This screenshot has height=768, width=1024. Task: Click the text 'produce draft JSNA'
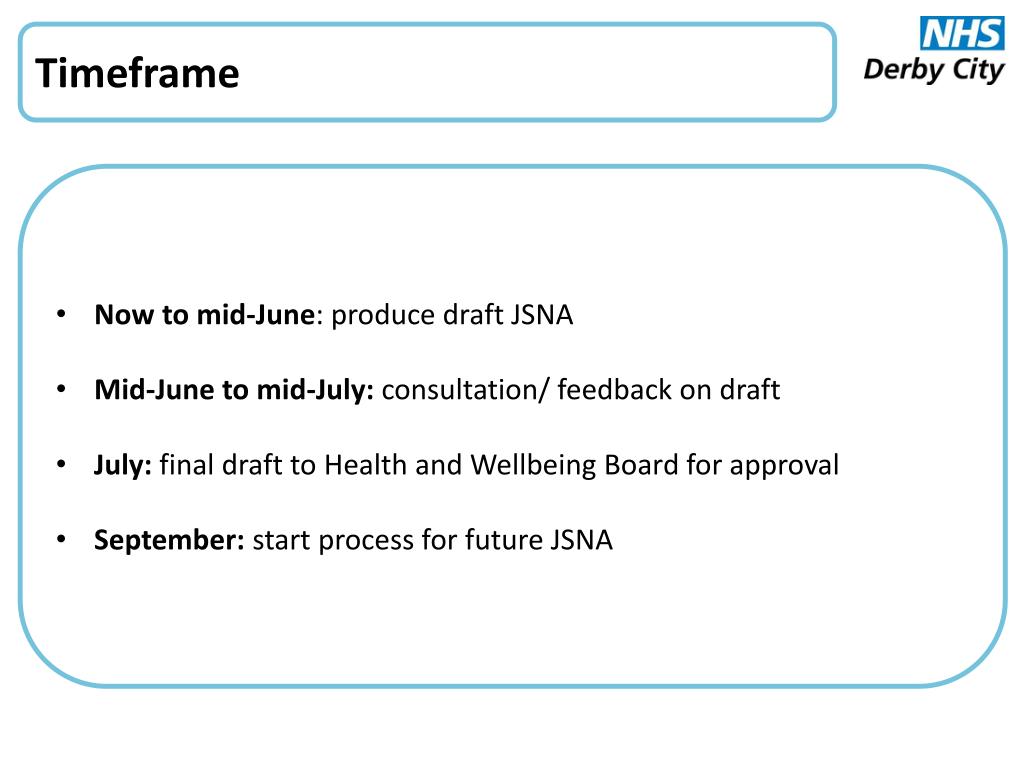tap(452, 315)
